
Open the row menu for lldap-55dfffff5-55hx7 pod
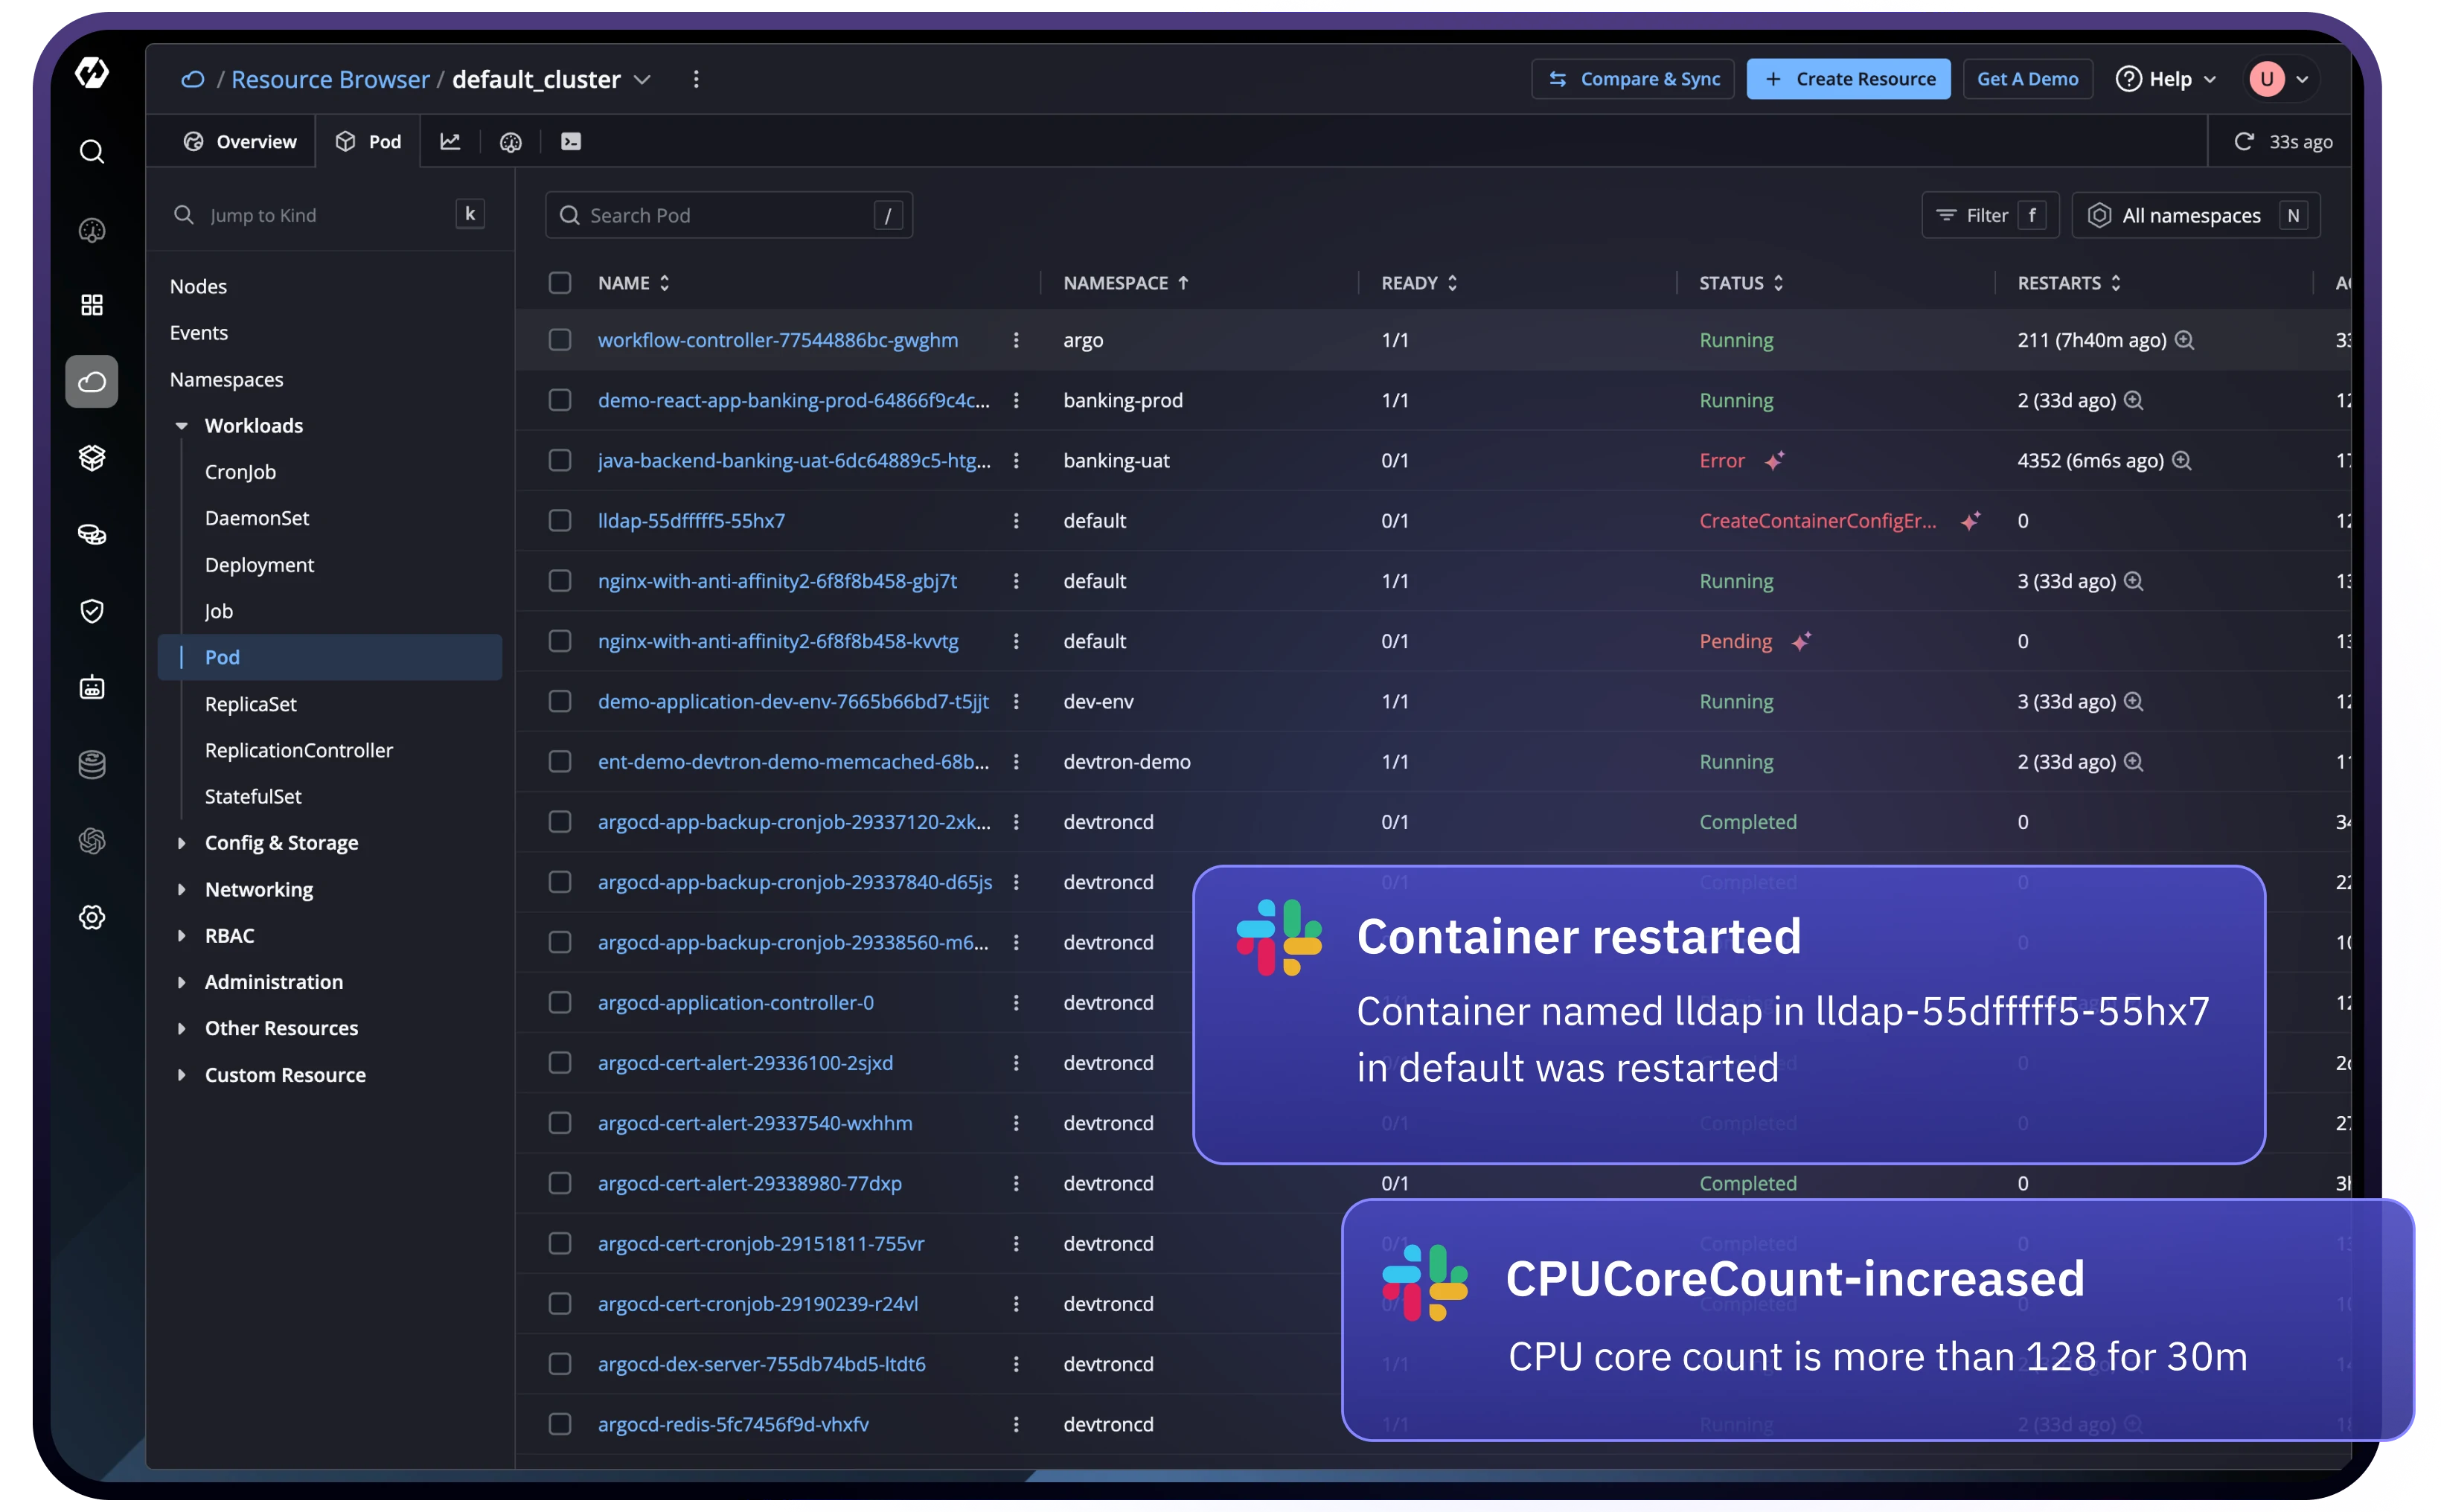(x=1016, y=521)
